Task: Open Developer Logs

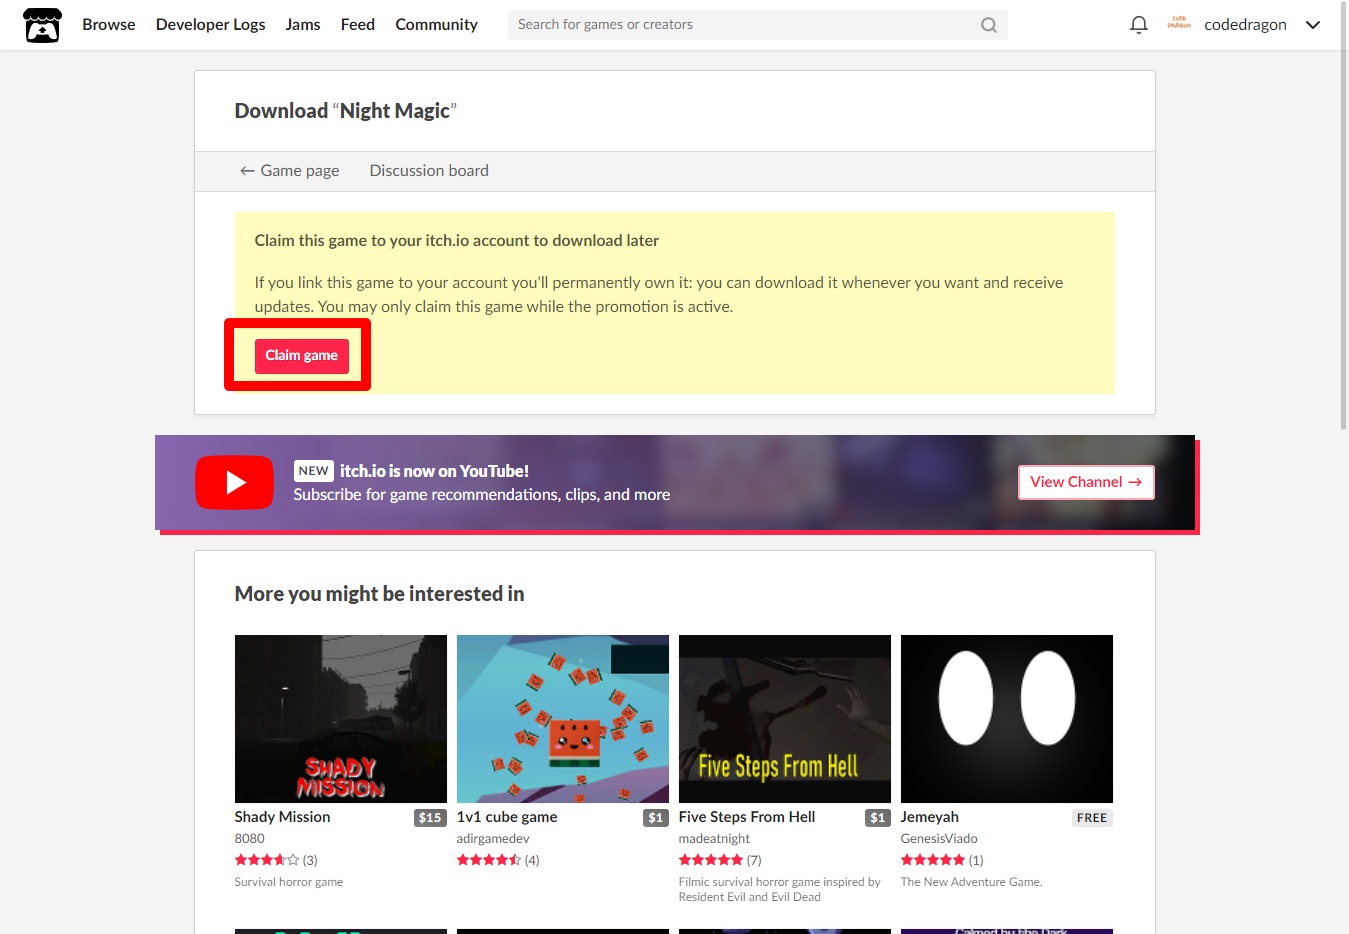Action: point(211,25)
